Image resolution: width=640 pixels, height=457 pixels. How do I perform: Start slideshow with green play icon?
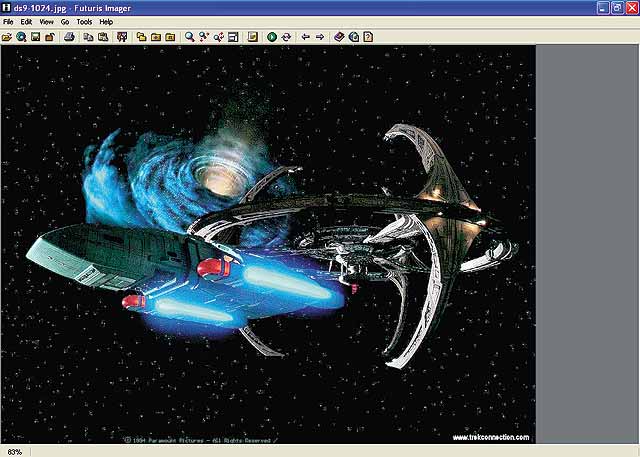272,37
